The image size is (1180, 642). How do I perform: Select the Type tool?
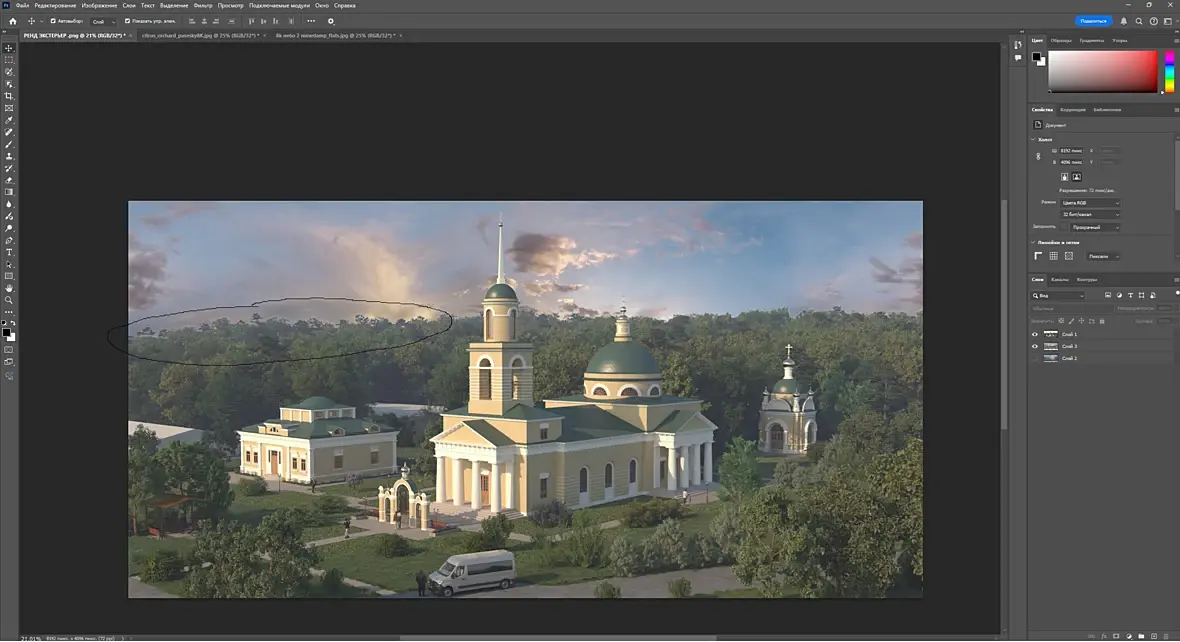coord(9,252)
